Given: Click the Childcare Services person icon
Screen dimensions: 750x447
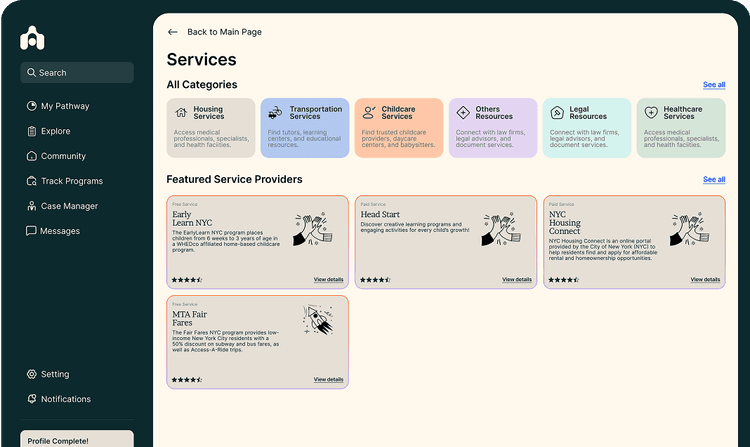Looking at the screenshot, I should [x=369, y=112].
